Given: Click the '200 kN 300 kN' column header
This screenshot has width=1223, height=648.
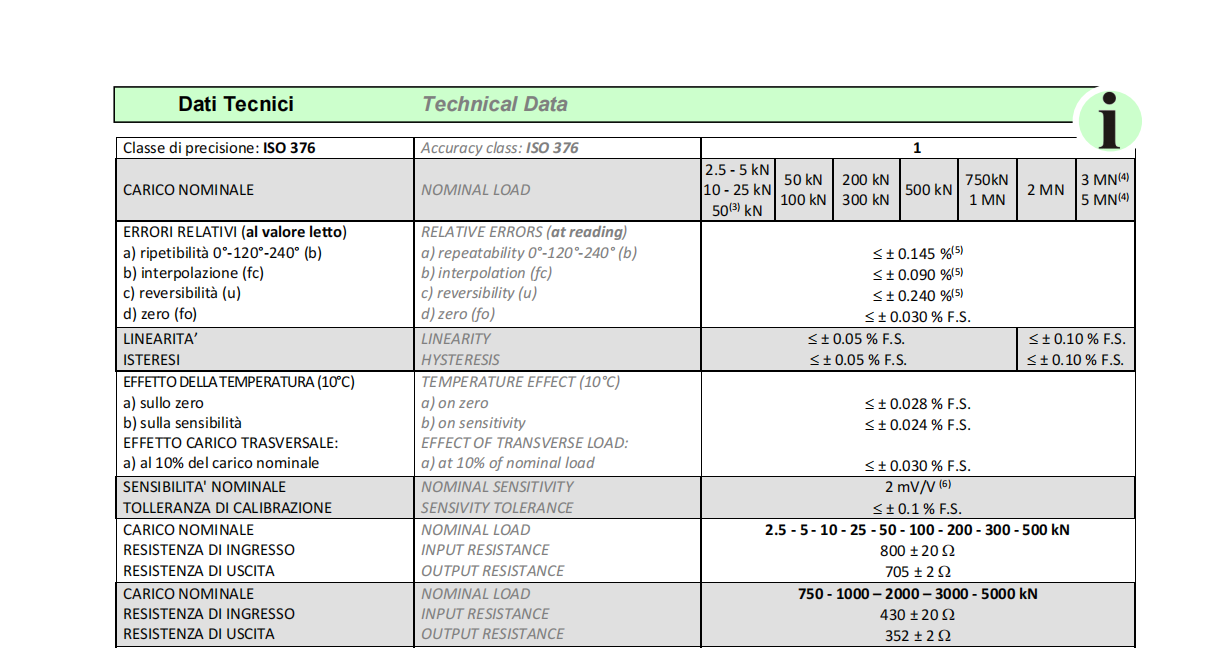Looking at the screenshot, I should click(x=866, y=190).
